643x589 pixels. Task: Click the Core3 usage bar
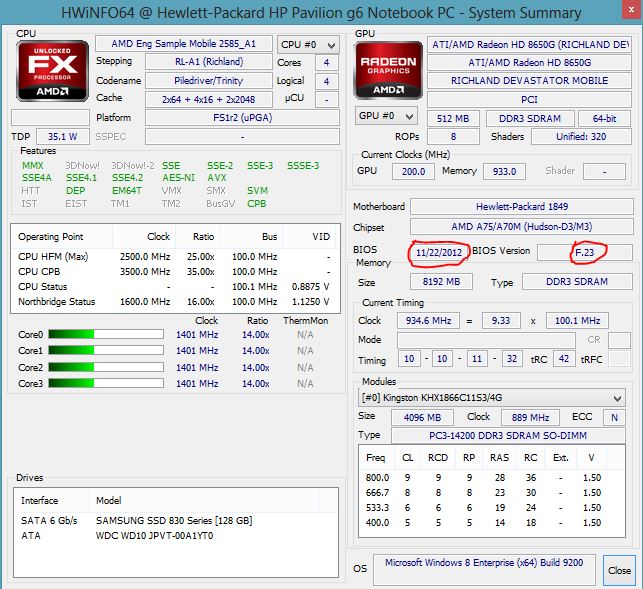point(106,383)
